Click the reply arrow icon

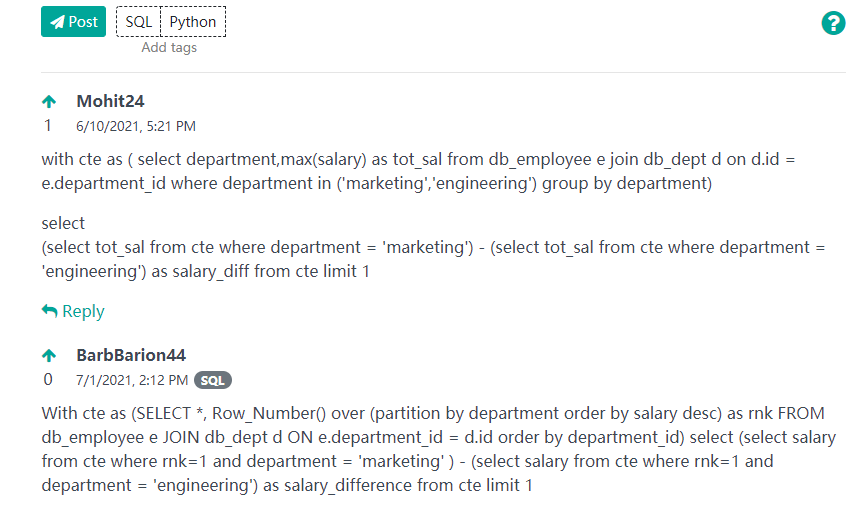click(49, 311)
